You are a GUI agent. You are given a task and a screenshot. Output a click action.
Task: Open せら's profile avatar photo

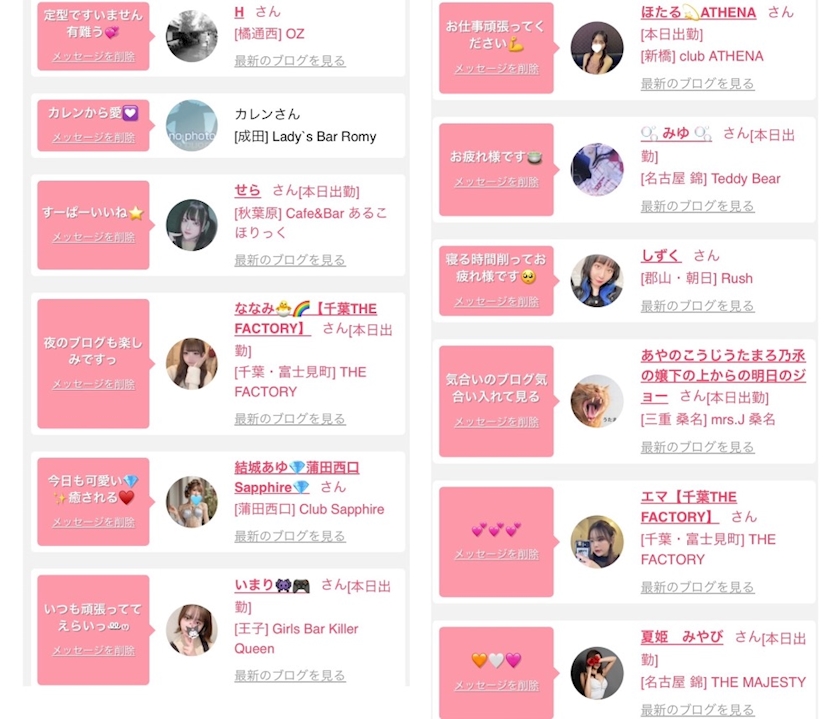tap(192, 225)
